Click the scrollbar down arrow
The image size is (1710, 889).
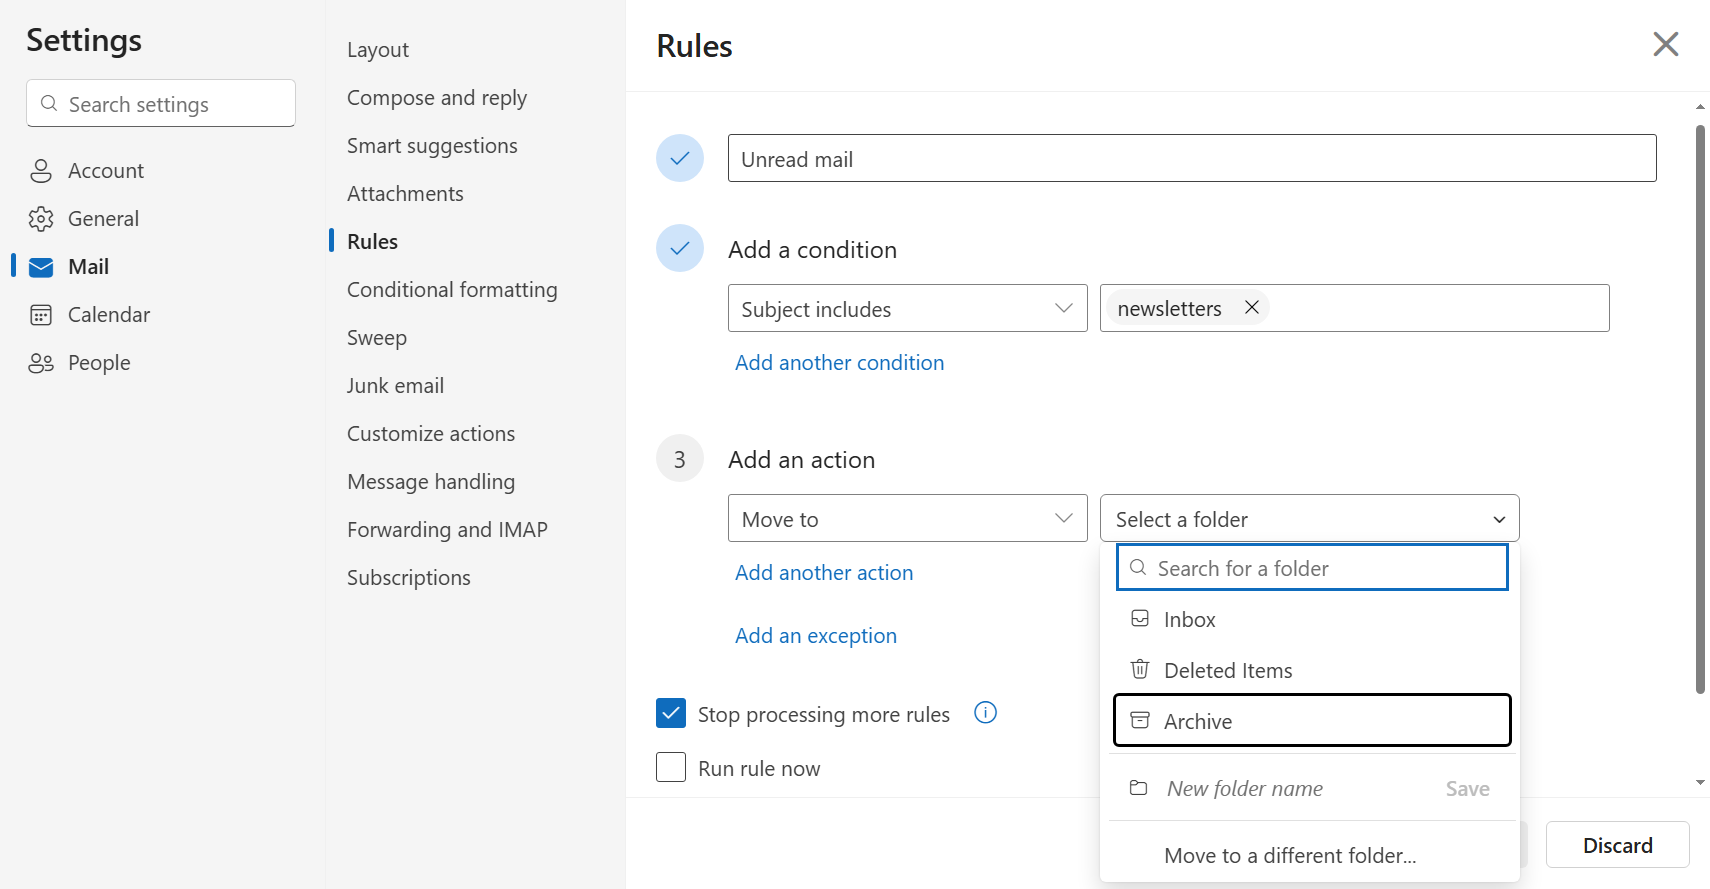(1700, 782)
